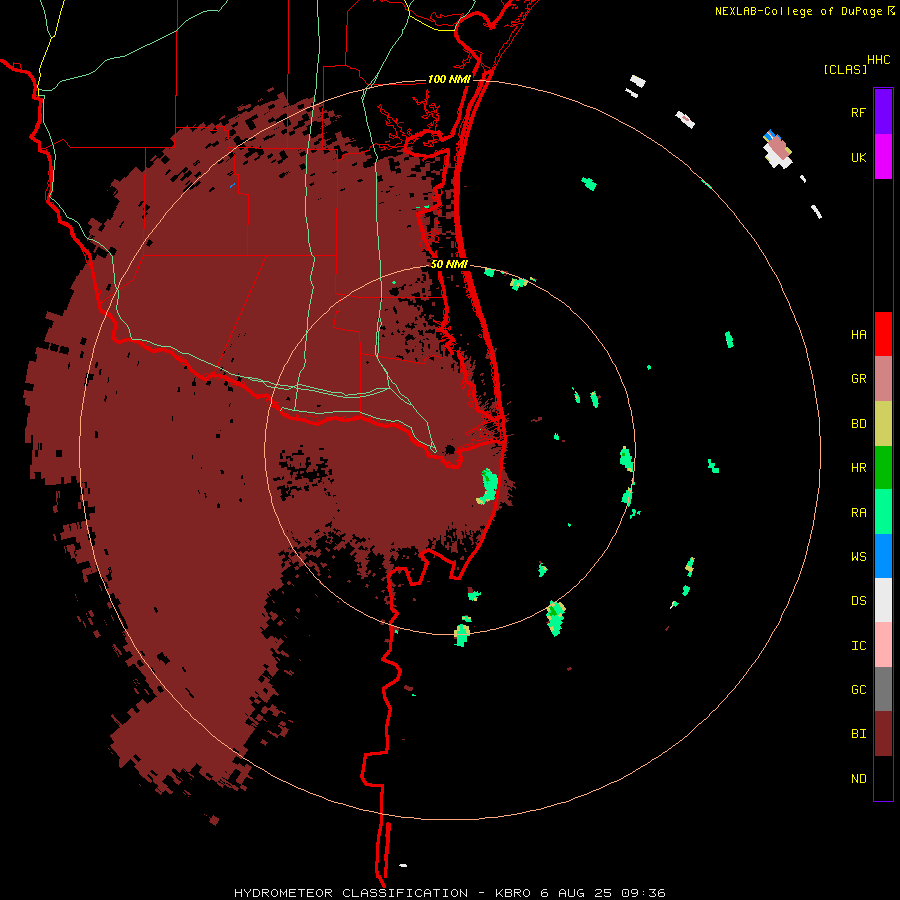
Task: Click the "GC" legend label
Action: (858, 689)
